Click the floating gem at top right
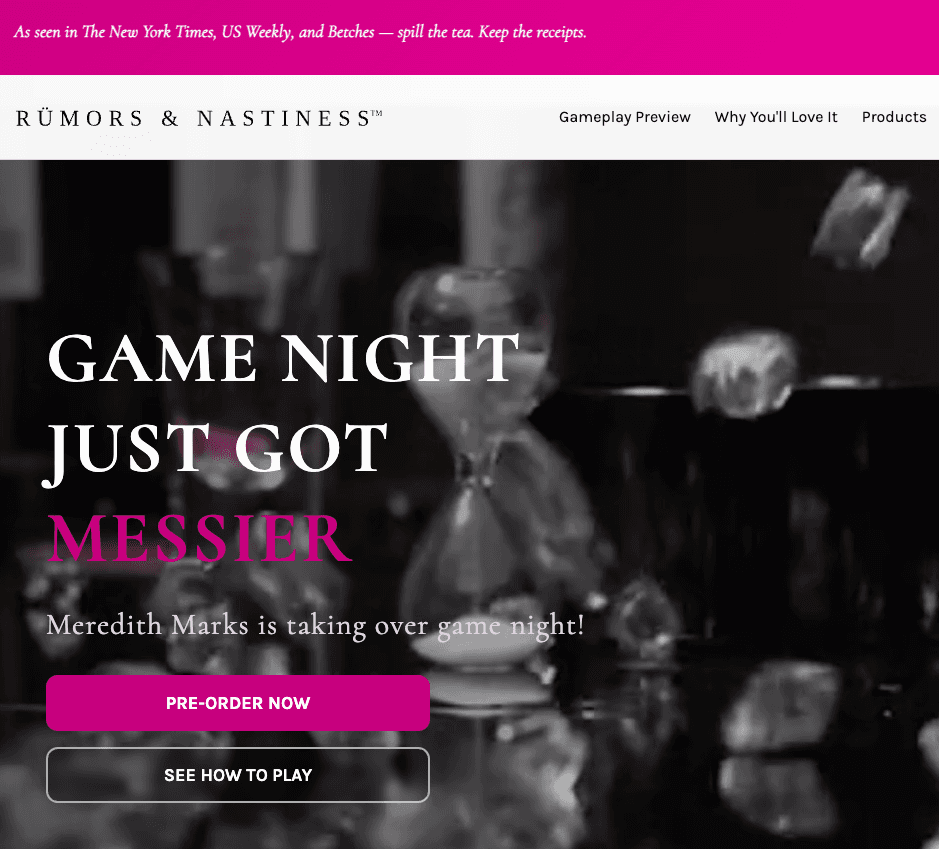The height and width of the screenshot is (849, 939). pyautogui.click(x=861, y=219)
